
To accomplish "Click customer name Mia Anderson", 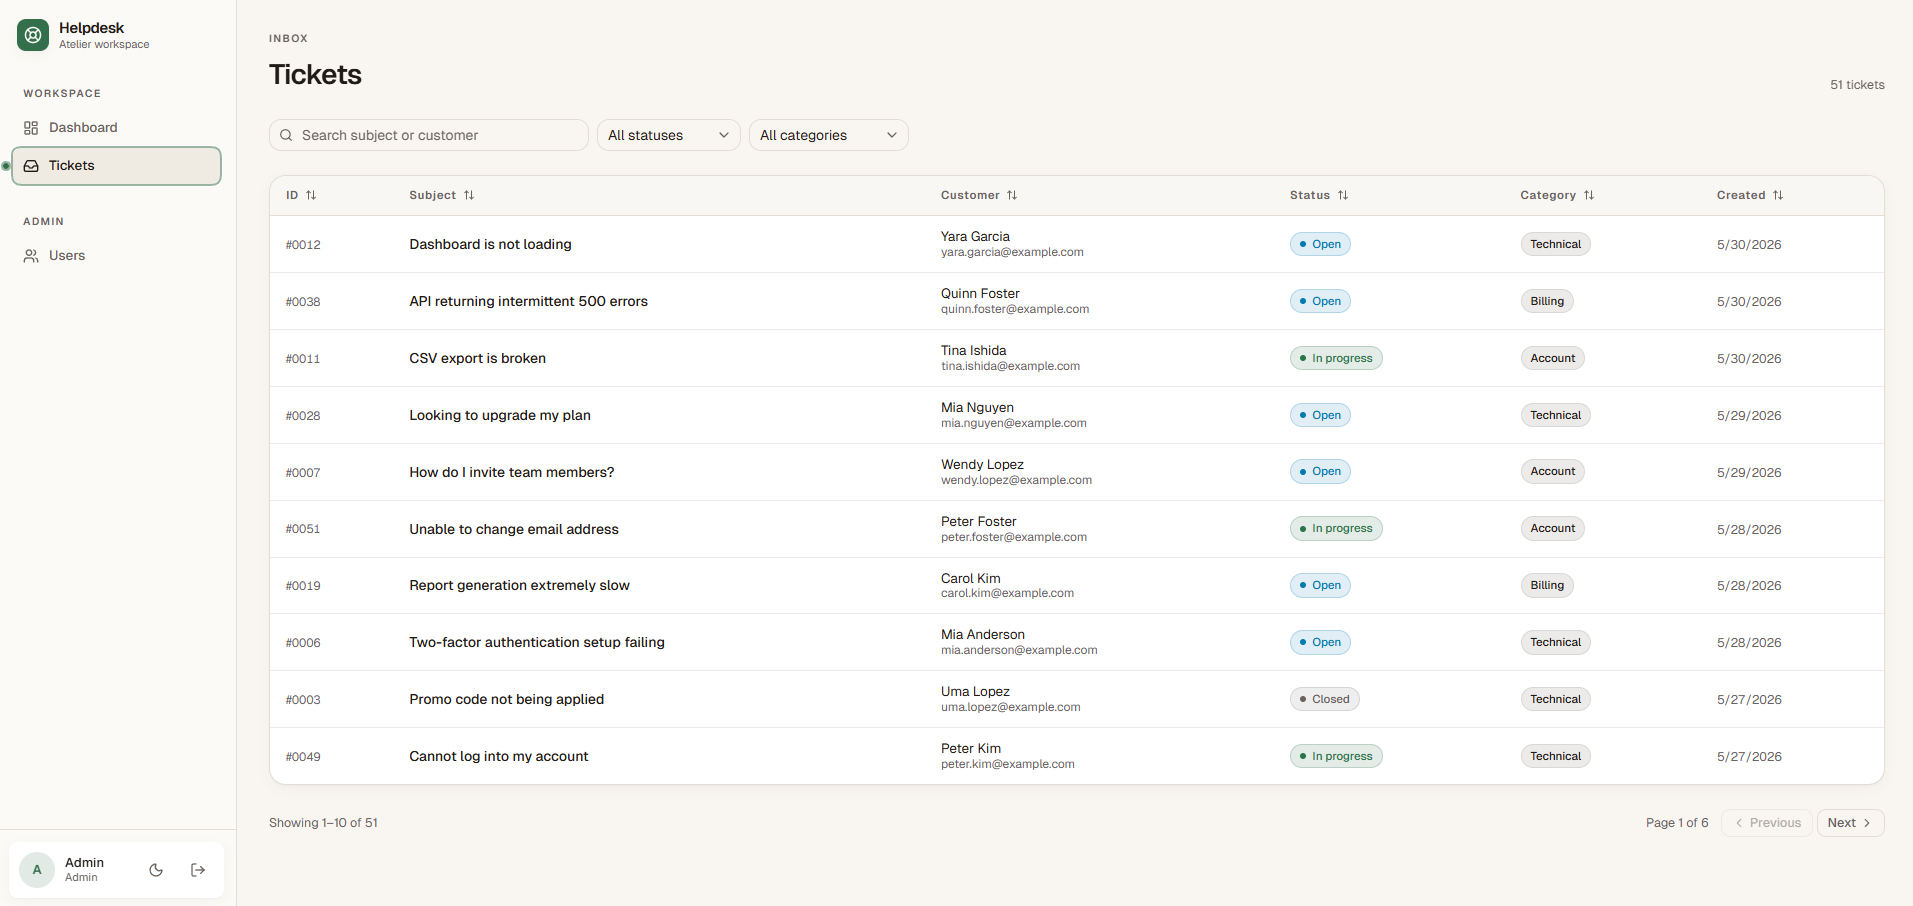I will 982,634.
